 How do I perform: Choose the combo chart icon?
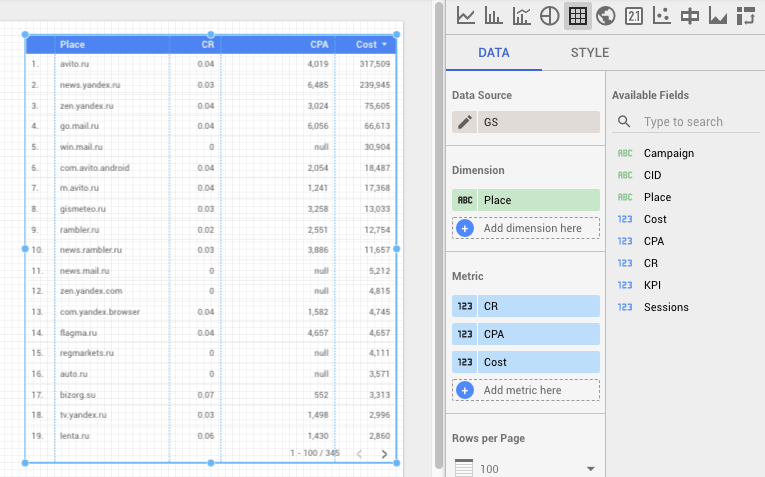[521, 15]
